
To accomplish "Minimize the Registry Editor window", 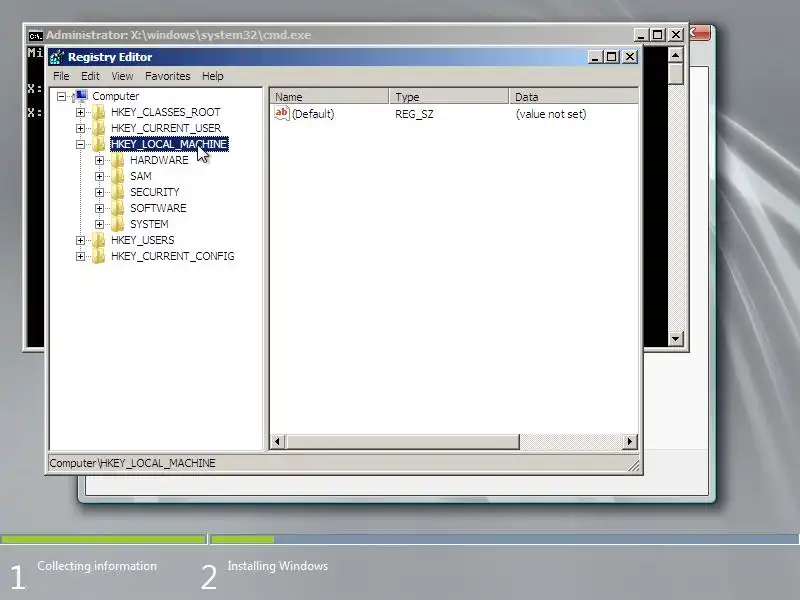I will (x=595, y=57).
